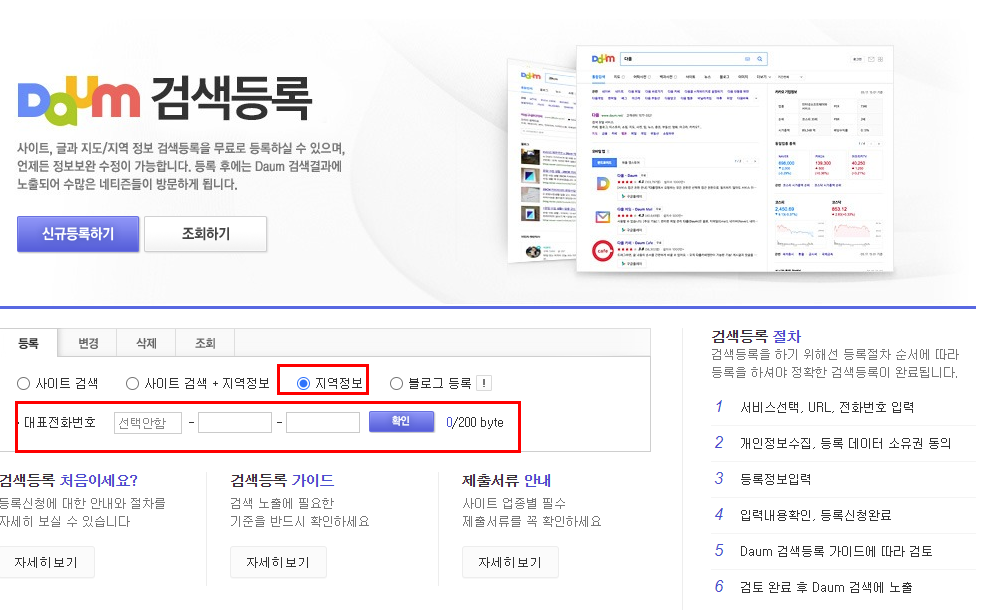The image size is (1003, 615).
Task: Select the 사이트 검색 + 지역정보 radio option
Action: pyautogui.click(x=132, y=383)
